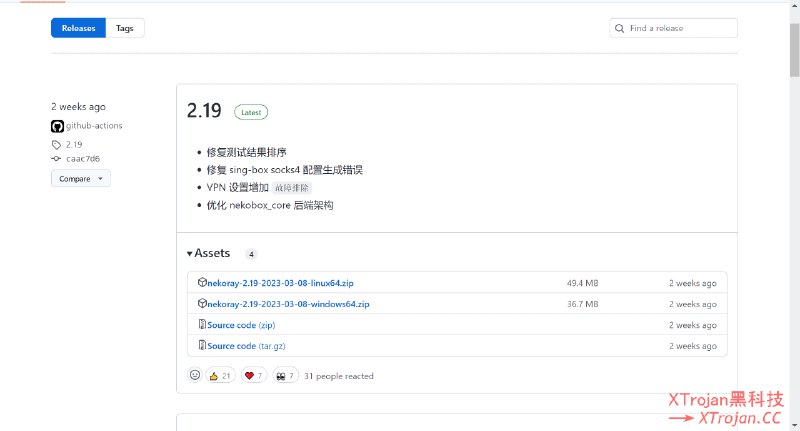Toggle the eyes reaction with 7 votes
This screenshot has width=800, height=431.
285,376
